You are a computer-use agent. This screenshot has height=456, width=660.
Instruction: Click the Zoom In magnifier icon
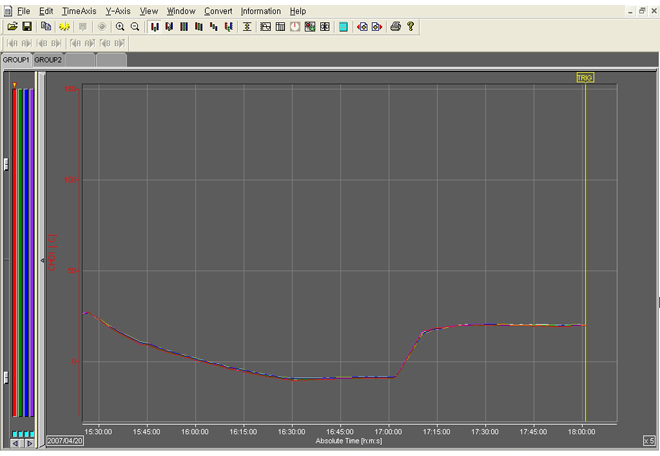(120, 27)
